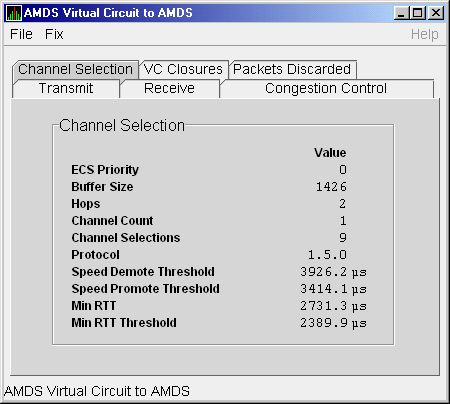Screen dimensions: 450x404
Task: Close the AMDS Virtual Circuit window
Action: [436, 13]
